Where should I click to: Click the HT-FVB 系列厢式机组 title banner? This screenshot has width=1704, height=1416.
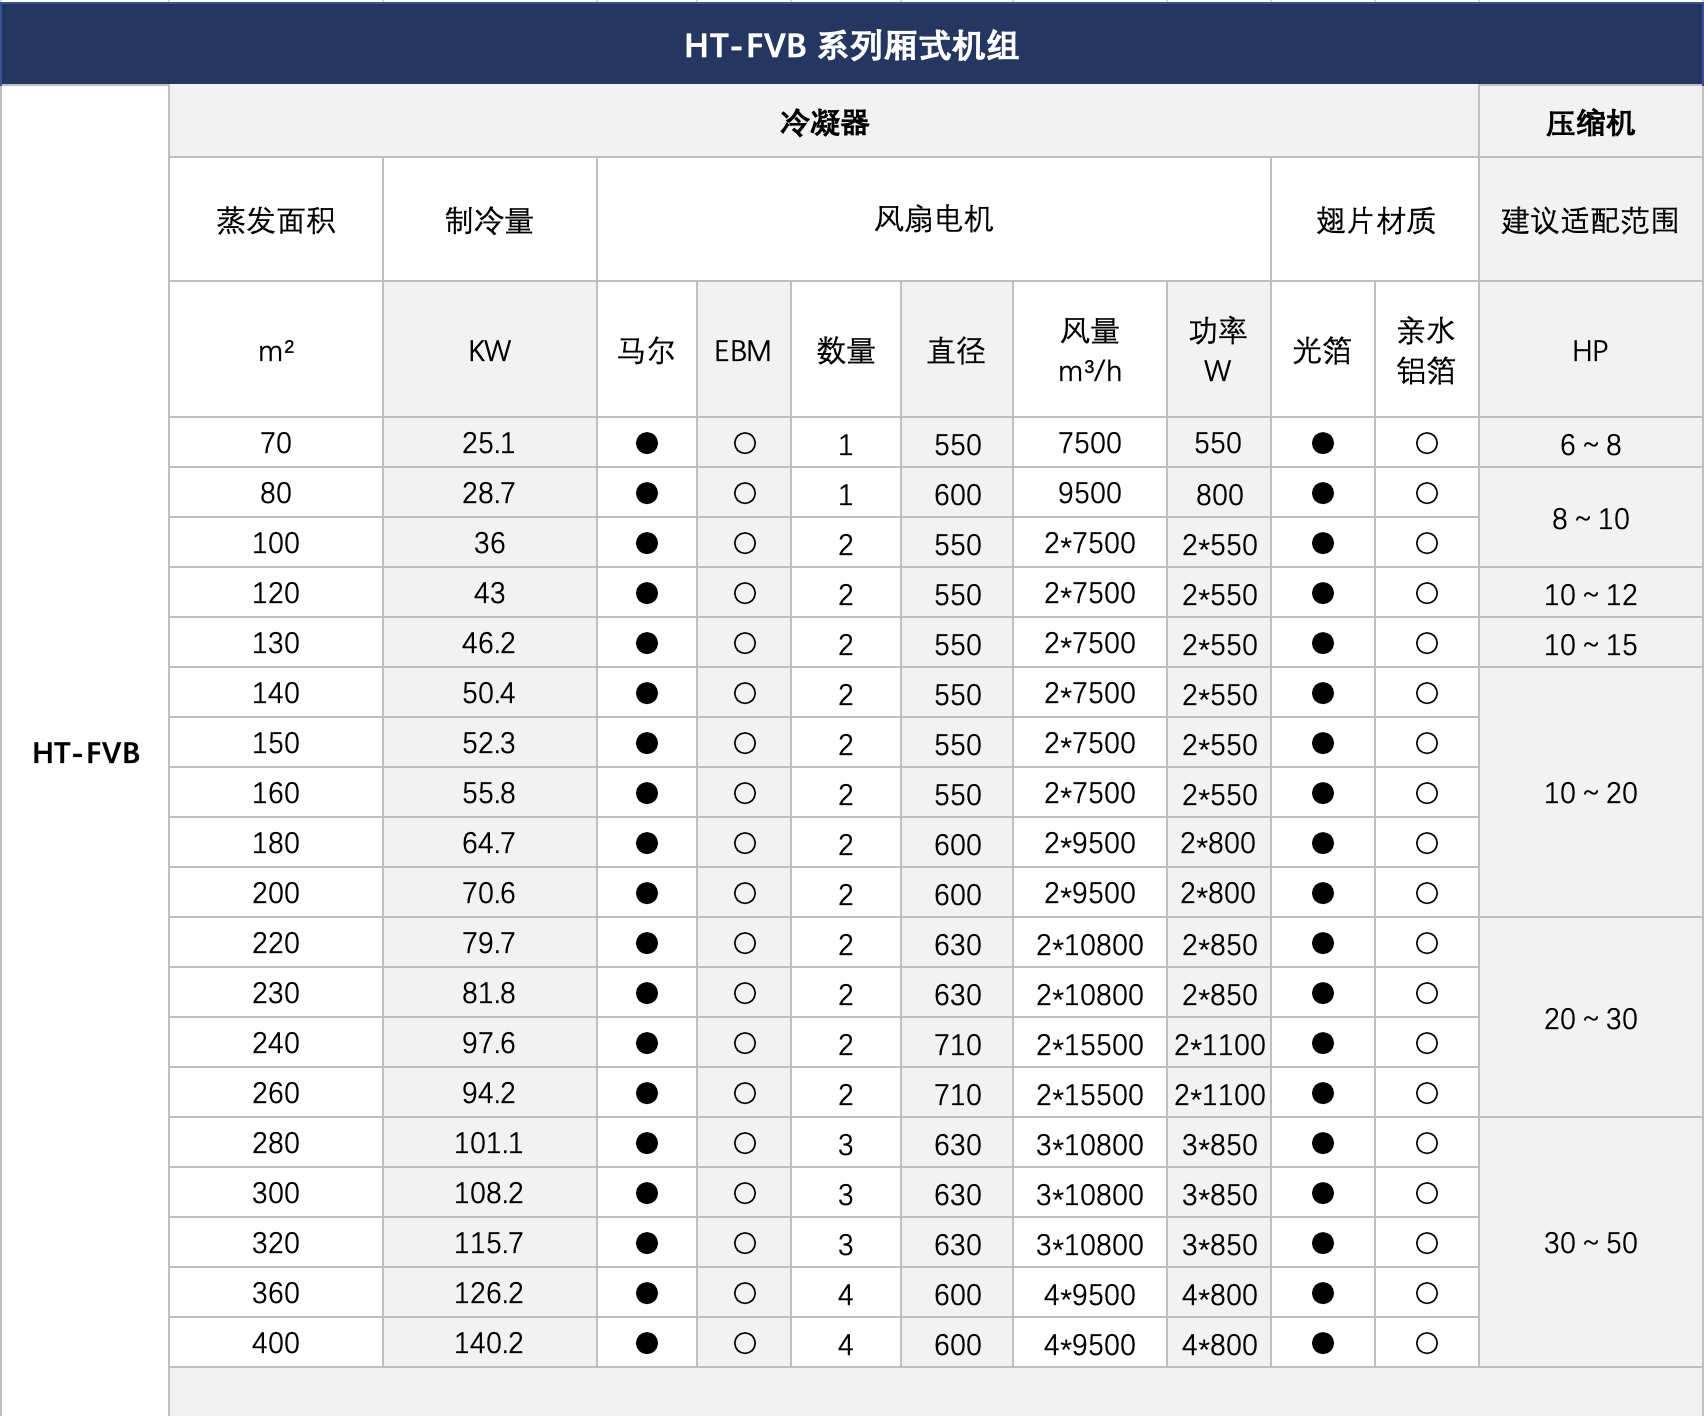pyautogui.click(x=851, y=45)
